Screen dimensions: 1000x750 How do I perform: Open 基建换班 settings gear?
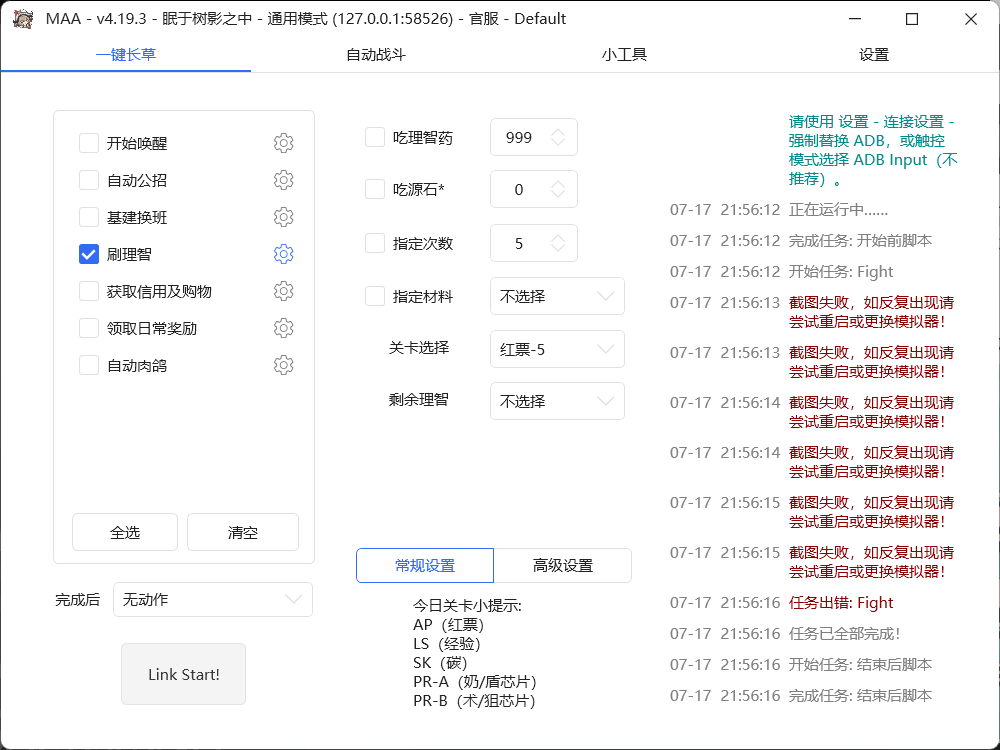click(x=283, y=217)
